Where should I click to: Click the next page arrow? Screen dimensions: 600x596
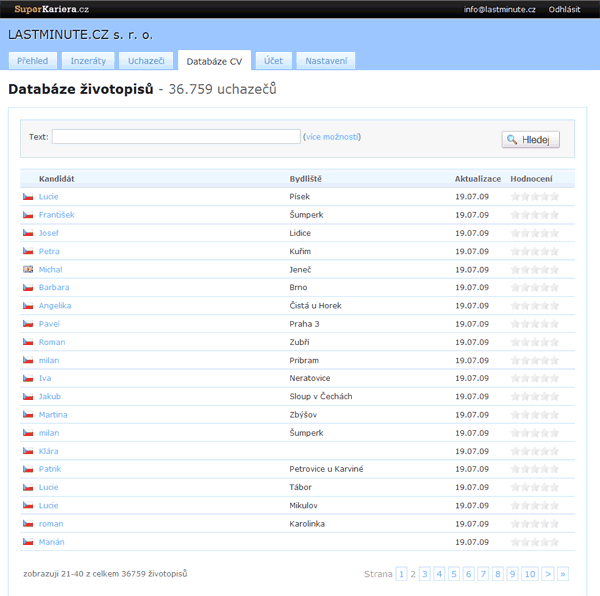tap(548, 574)
